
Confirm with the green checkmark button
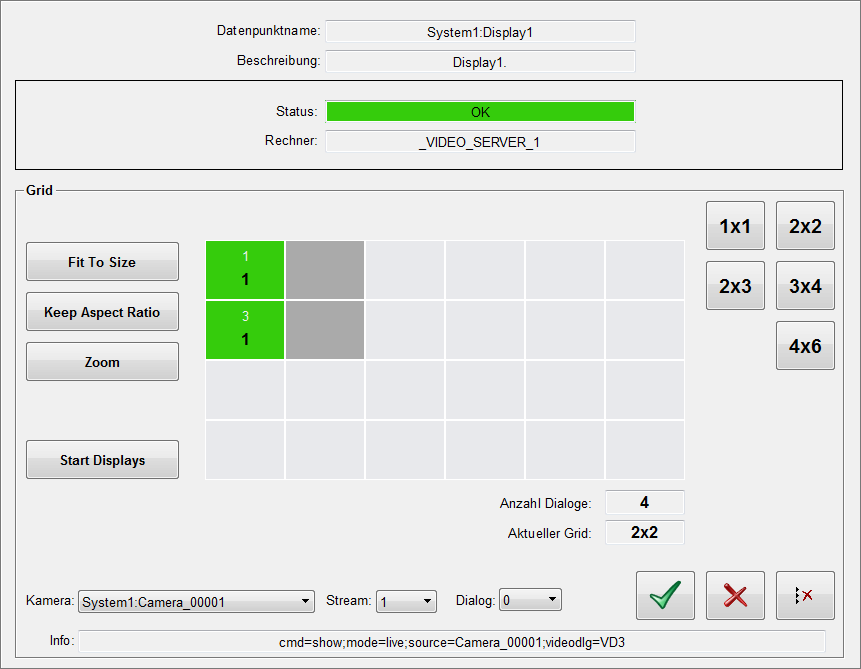pos(665,595)
